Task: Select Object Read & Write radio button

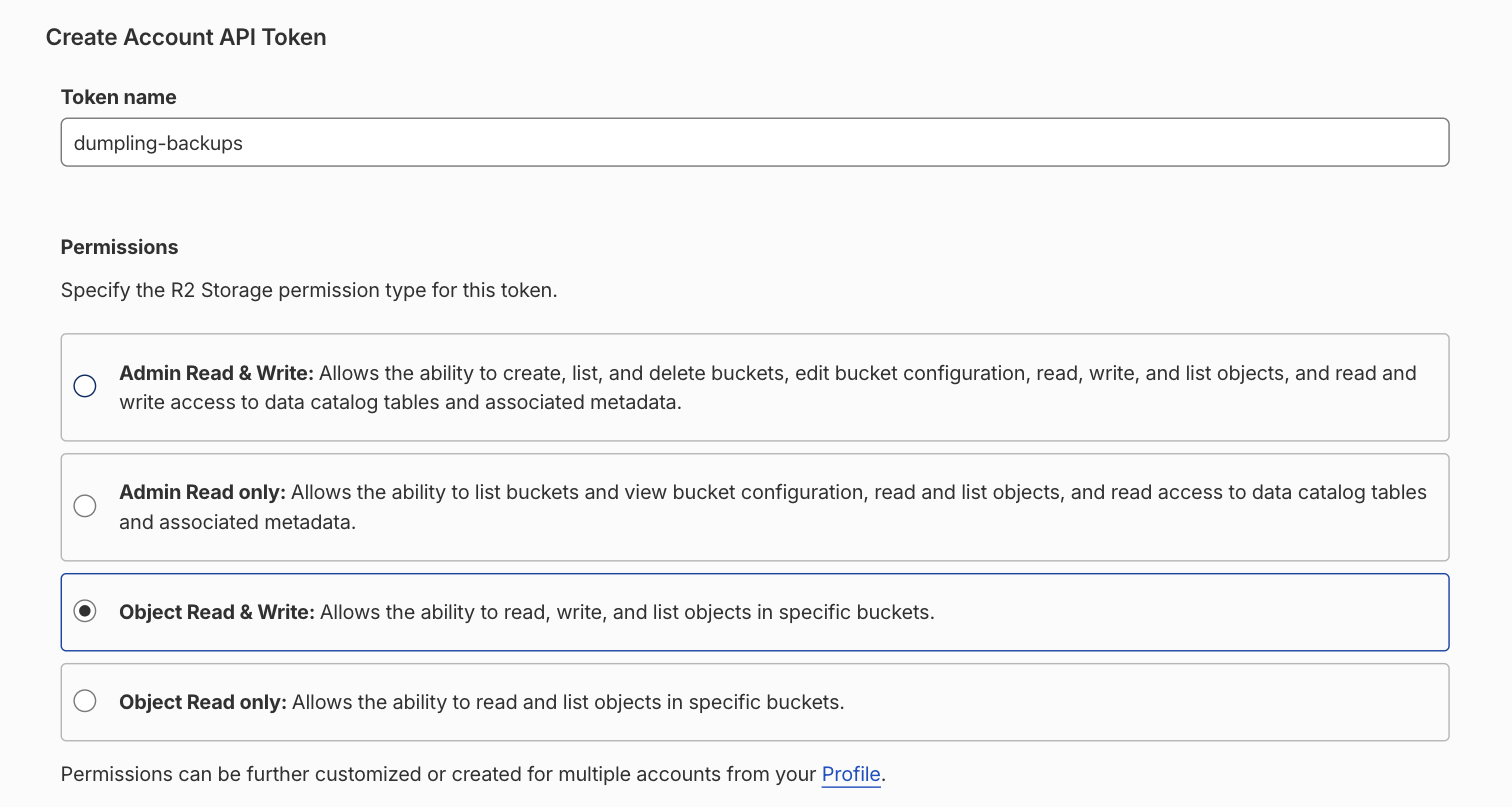Action: pyautogui.click(x=85, y=611)
